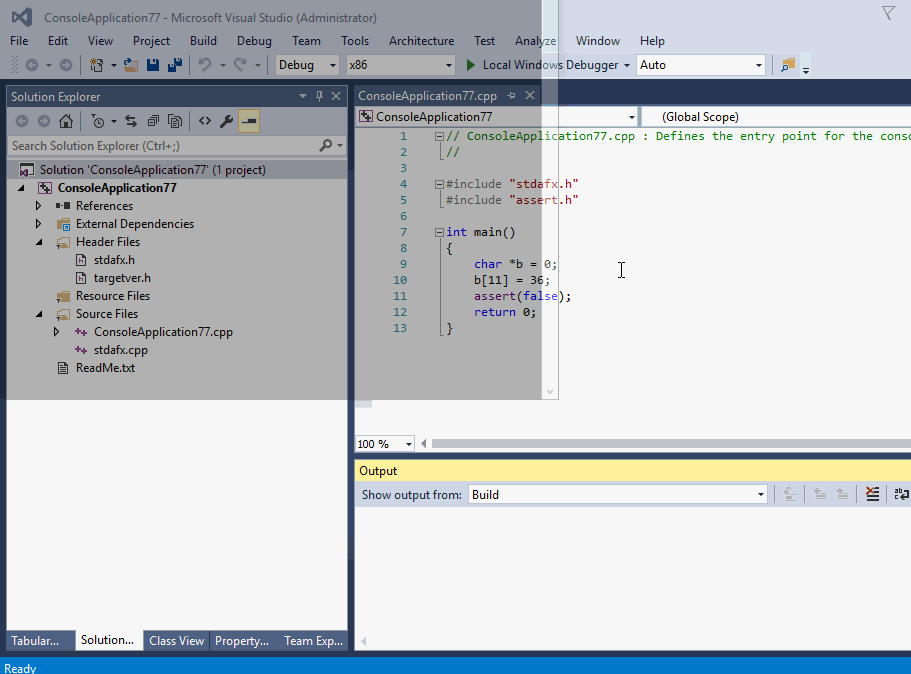This screenshot has height=674, width=911.
Task: Open the Window menu
Action: (597, 41)
